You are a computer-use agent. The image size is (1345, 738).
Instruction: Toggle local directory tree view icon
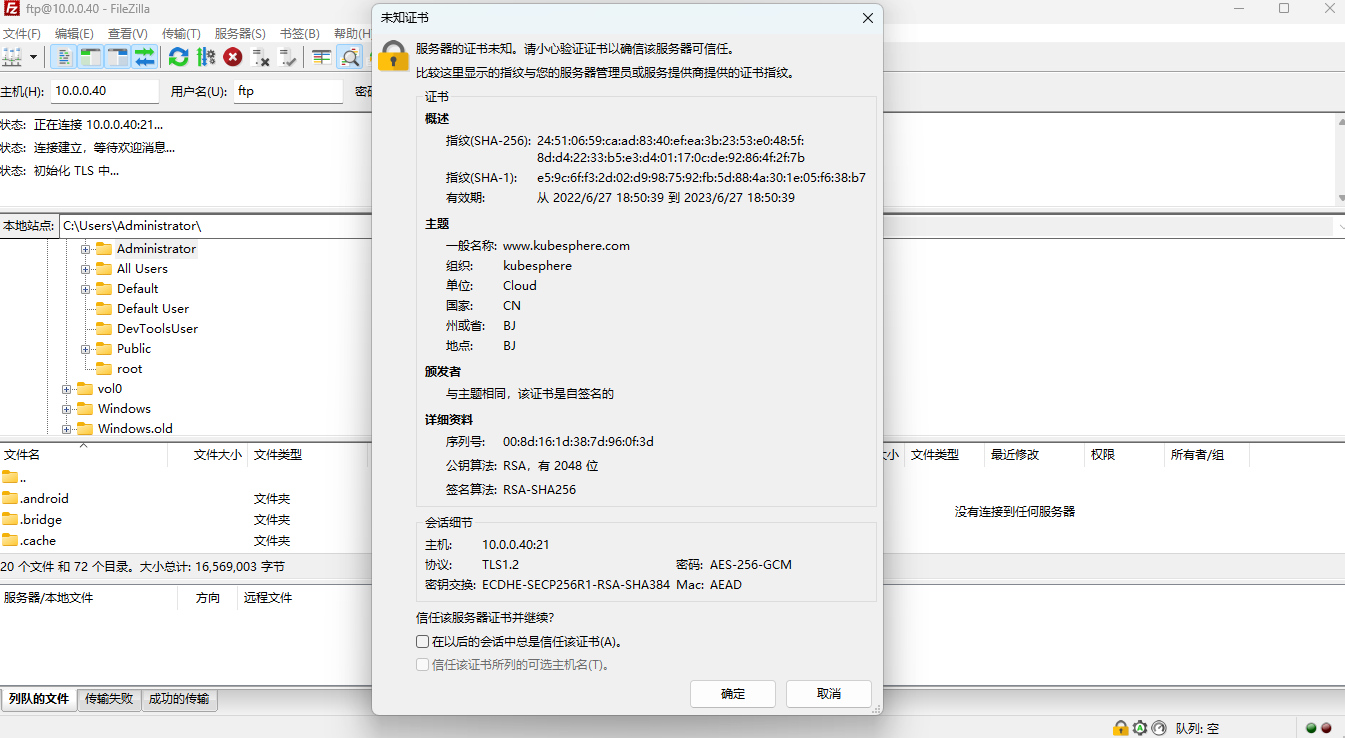pyautogui.click(x=91, y=57)
